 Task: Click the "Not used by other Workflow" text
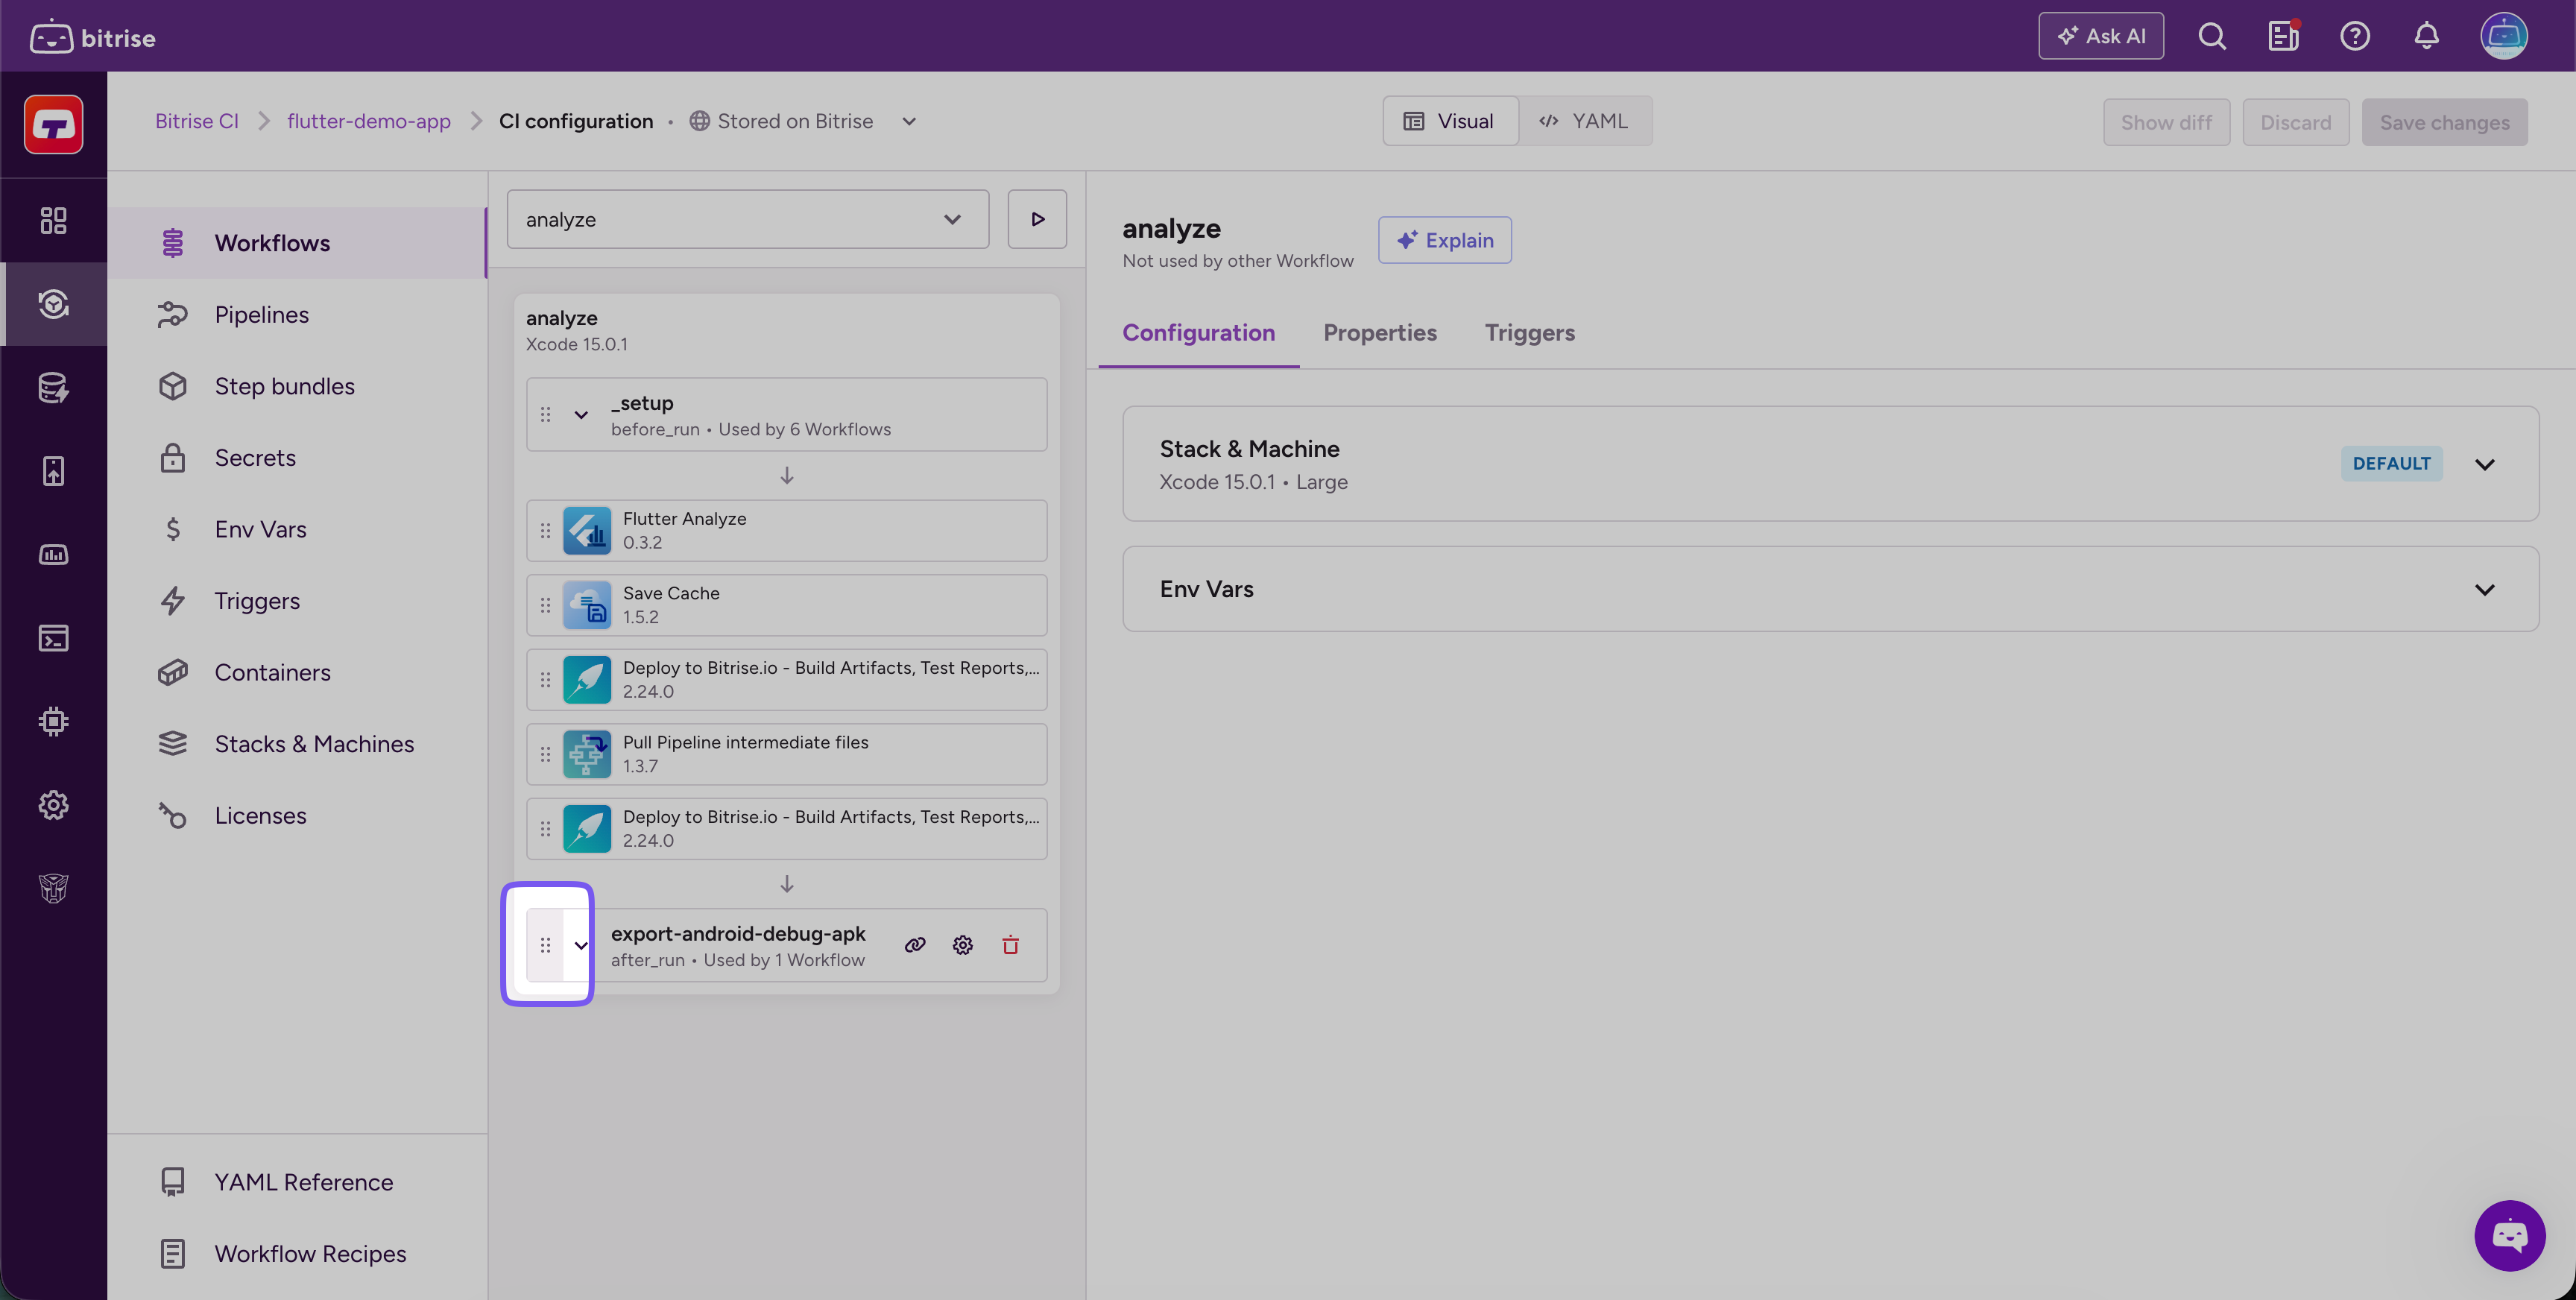1238,261
